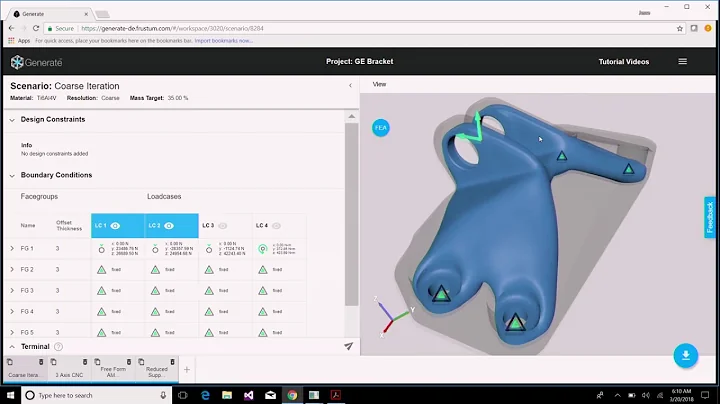The image size is (720, 404).
Task: Delete the Reduced Supp scenario
Action: click(173, 362)
